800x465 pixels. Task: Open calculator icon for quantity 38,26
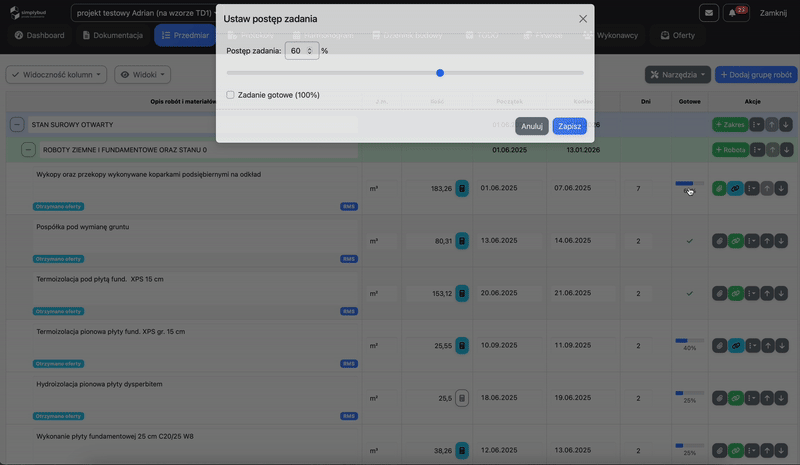[x=462, y=450]
